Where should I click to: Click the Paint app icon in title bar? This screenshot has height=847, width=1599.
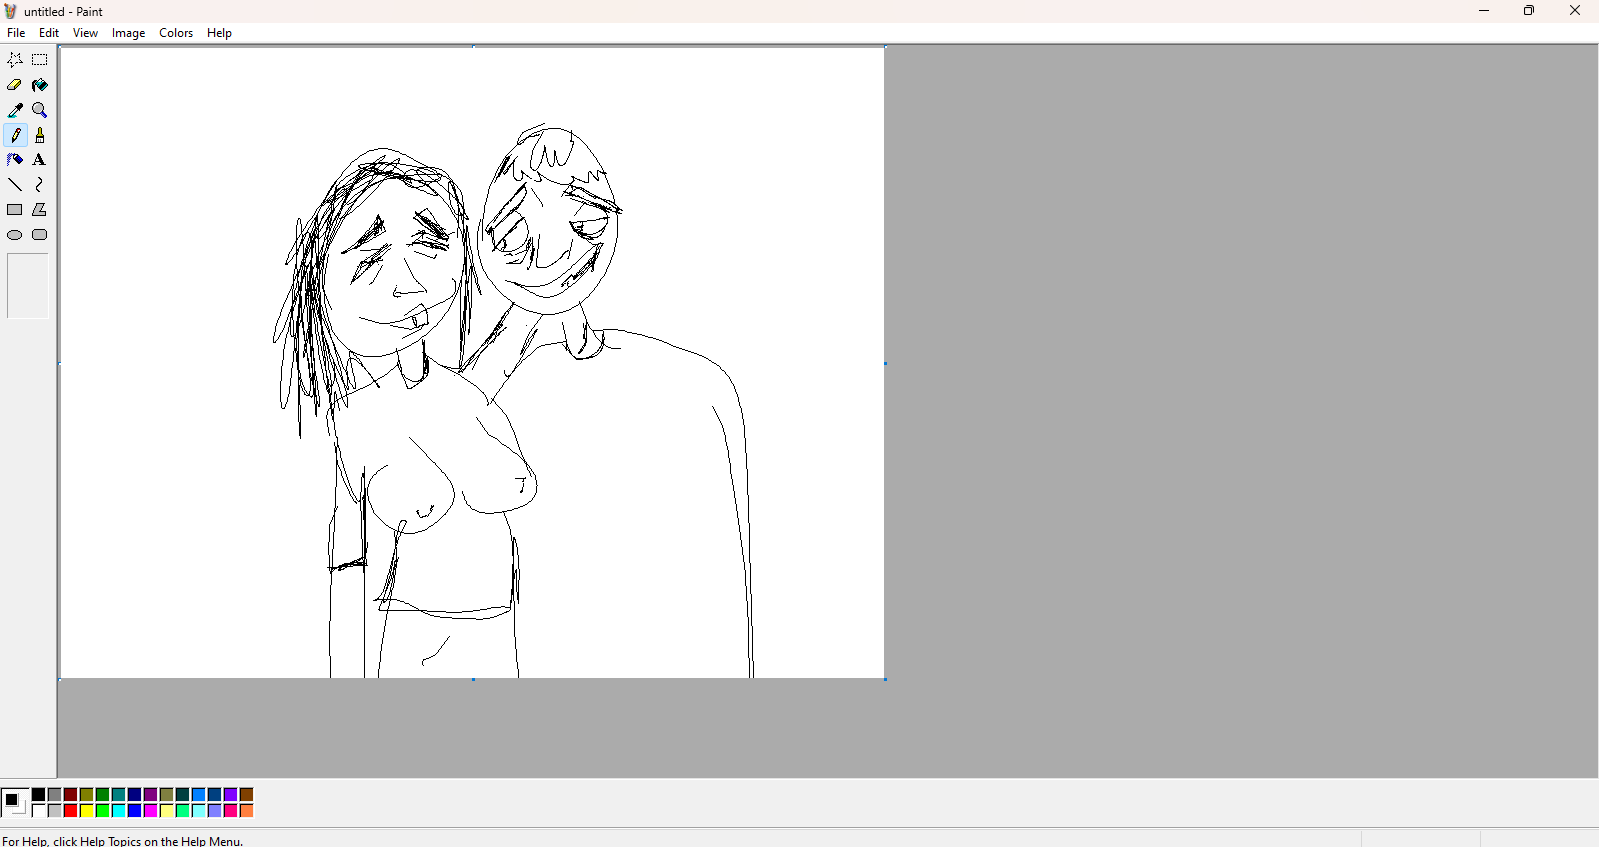click(11, 11)
